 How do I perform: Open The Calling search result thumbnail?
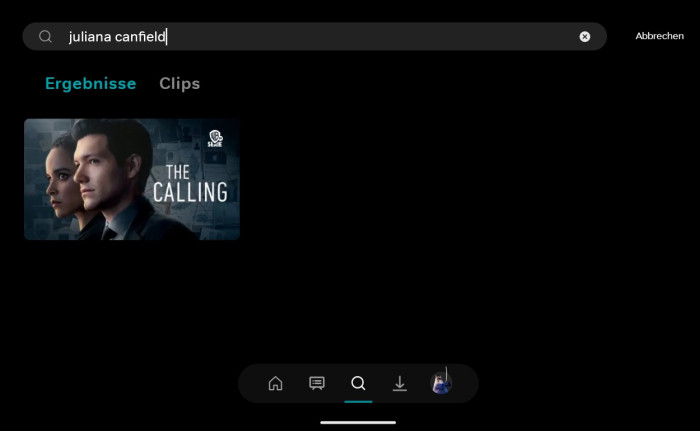point(132,179)
